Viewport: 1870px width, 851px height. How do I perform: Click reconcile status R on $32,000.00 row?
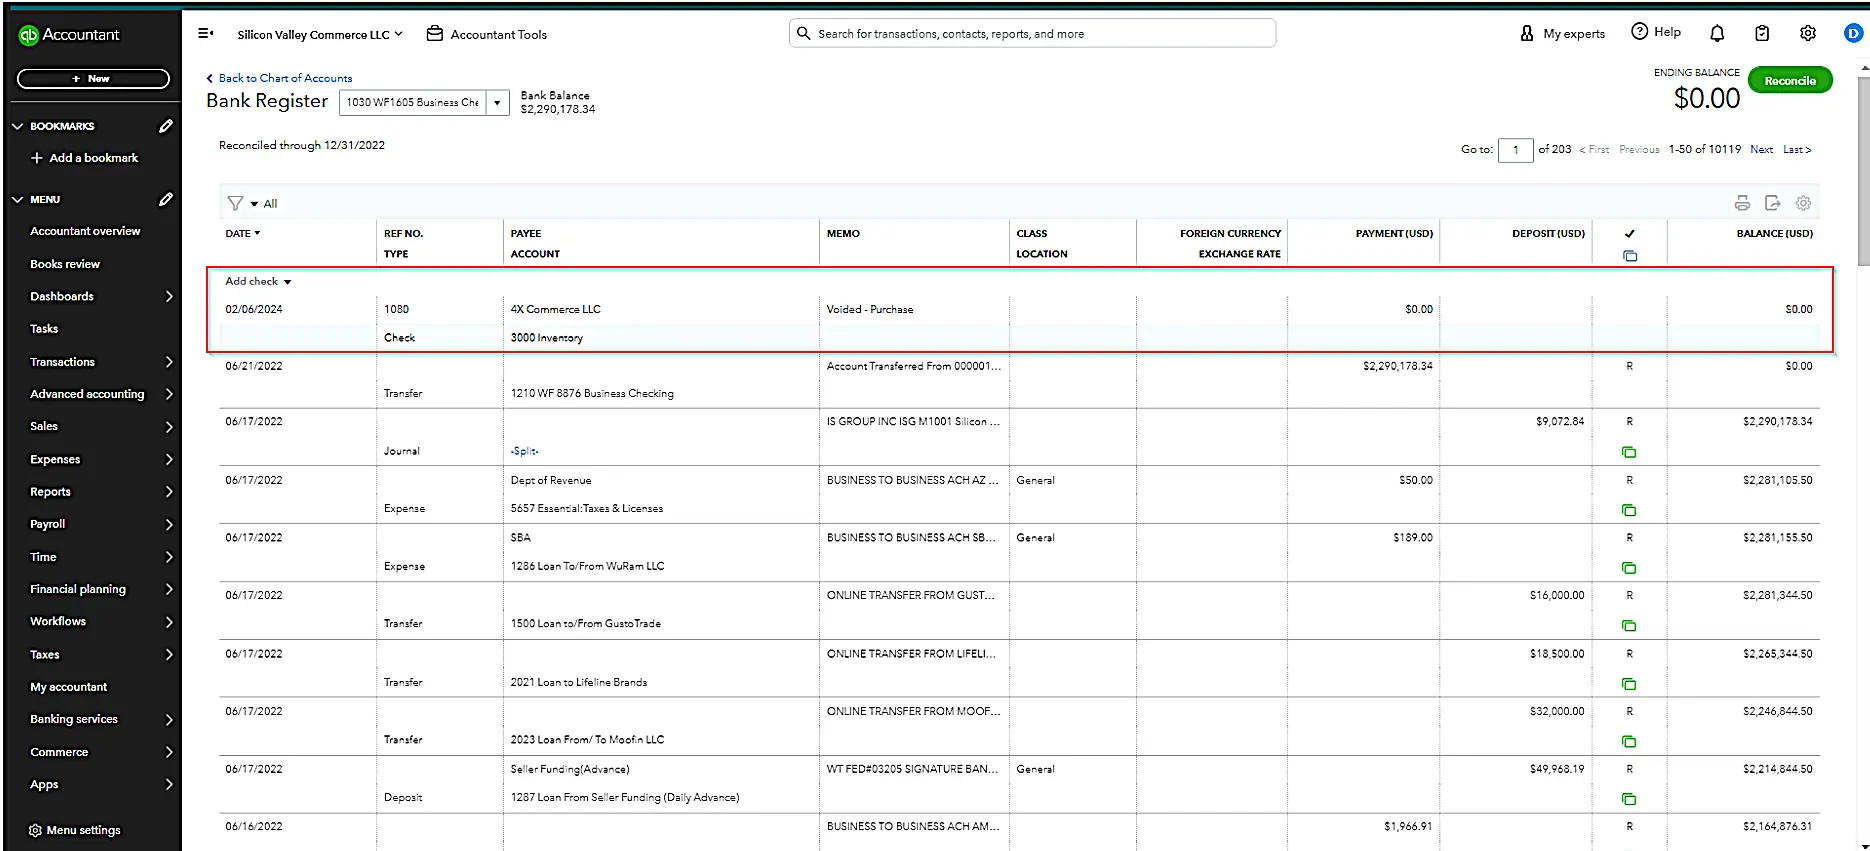point(1629,711)
